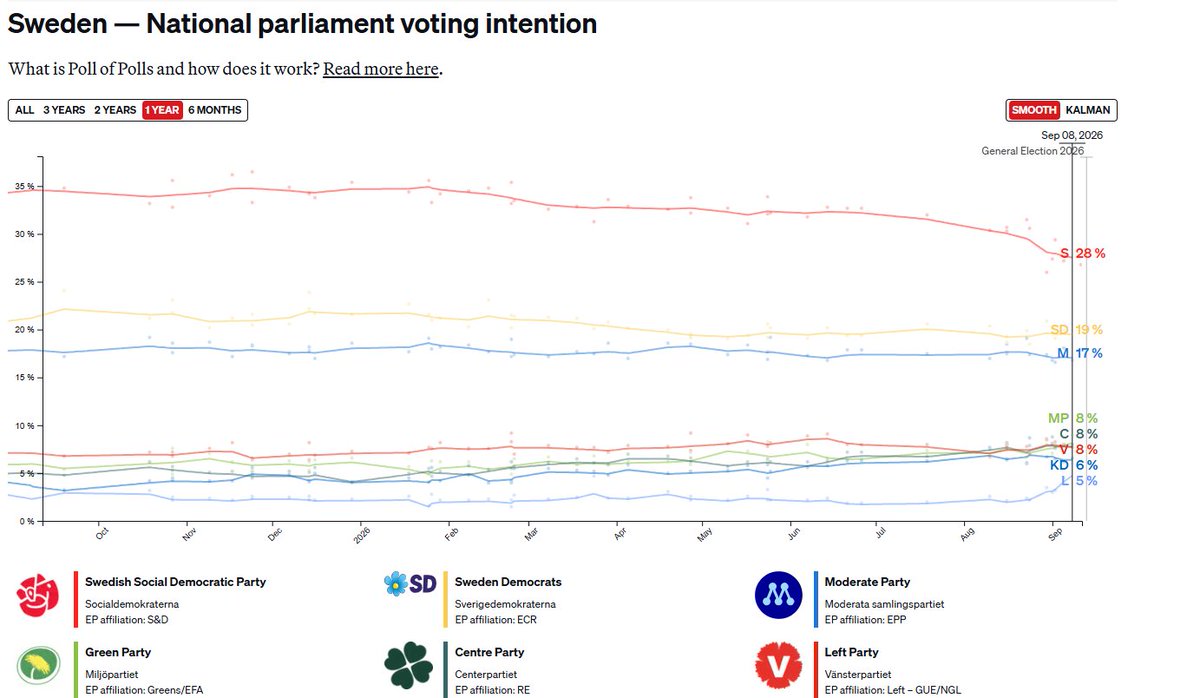Open the Read more here link
Viewport: 1200px width, 698px height.
(380, 69)
